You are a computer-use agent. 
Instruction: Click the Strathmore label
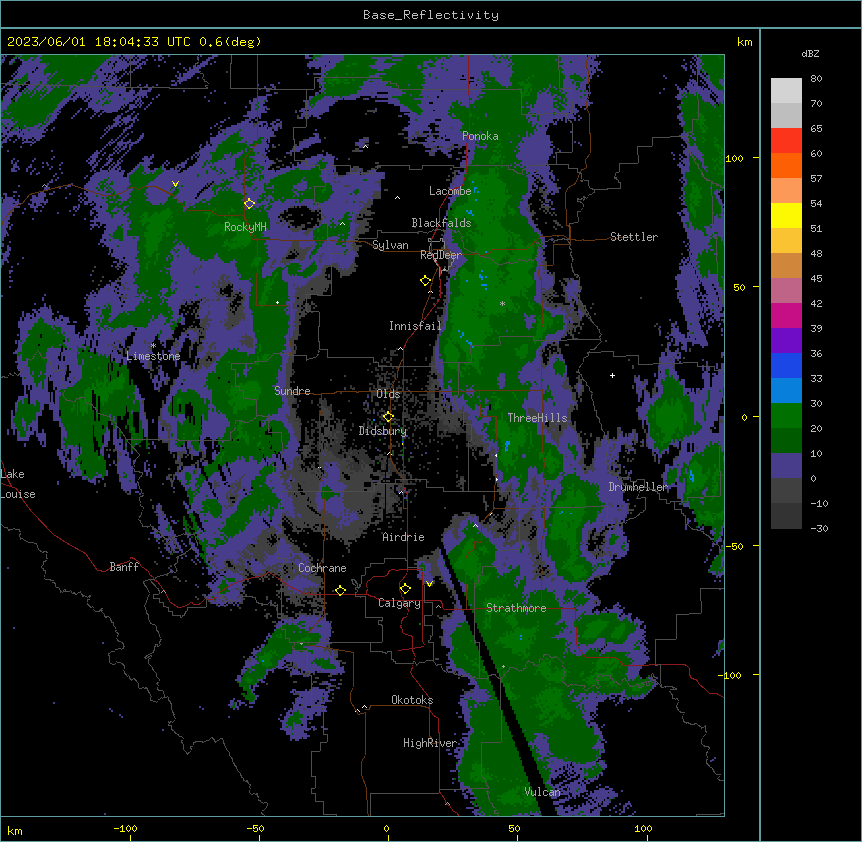pyautogui.click(x=516, y=608)
